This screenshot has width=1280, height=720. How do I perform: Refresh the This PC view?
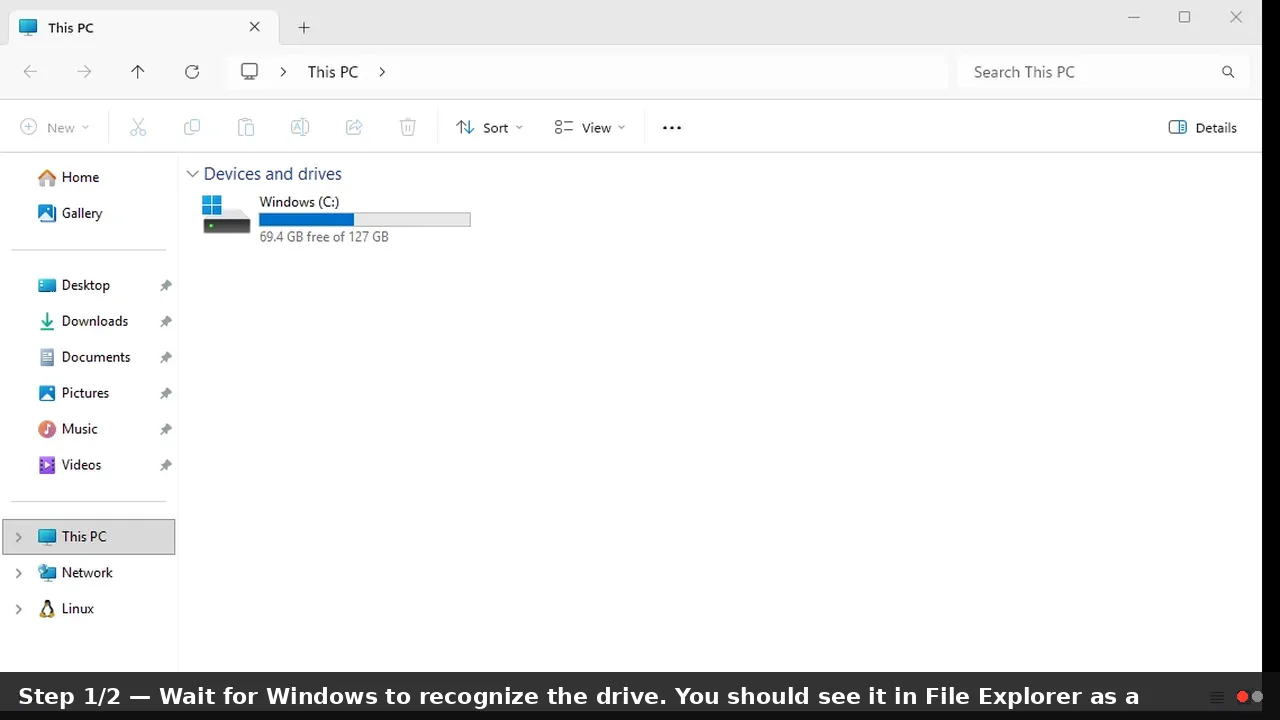click(x=192, y=72)
